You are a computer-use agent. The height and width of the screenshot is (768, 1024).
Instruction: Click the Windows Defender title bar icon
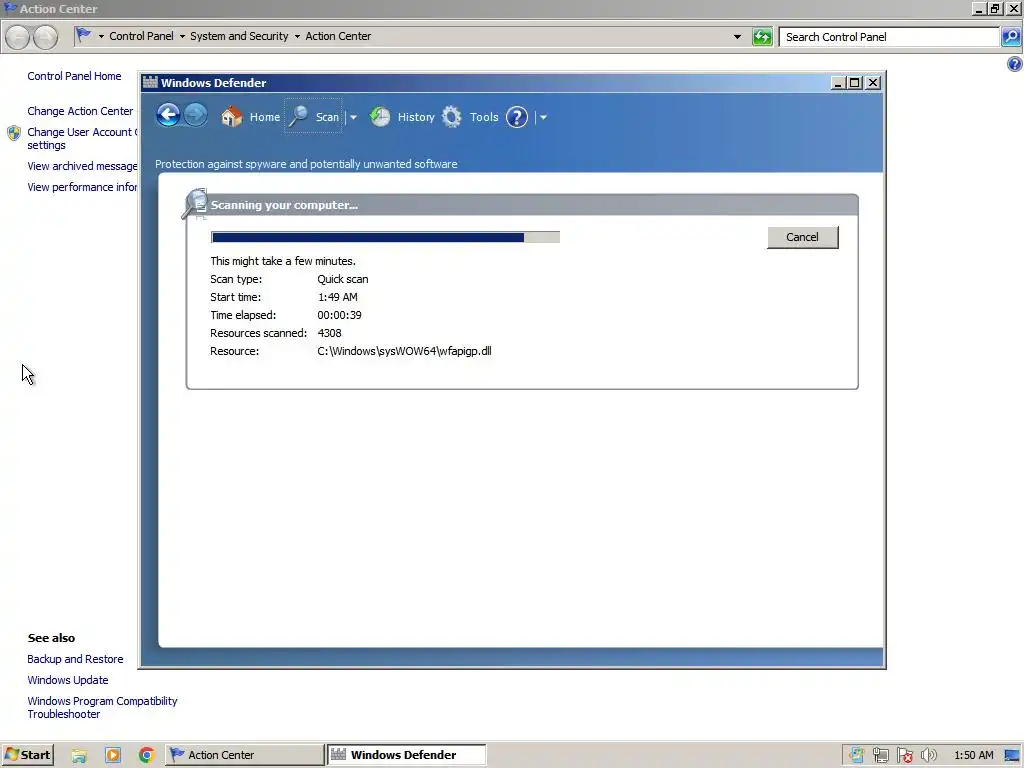click(x=150, y=82)
